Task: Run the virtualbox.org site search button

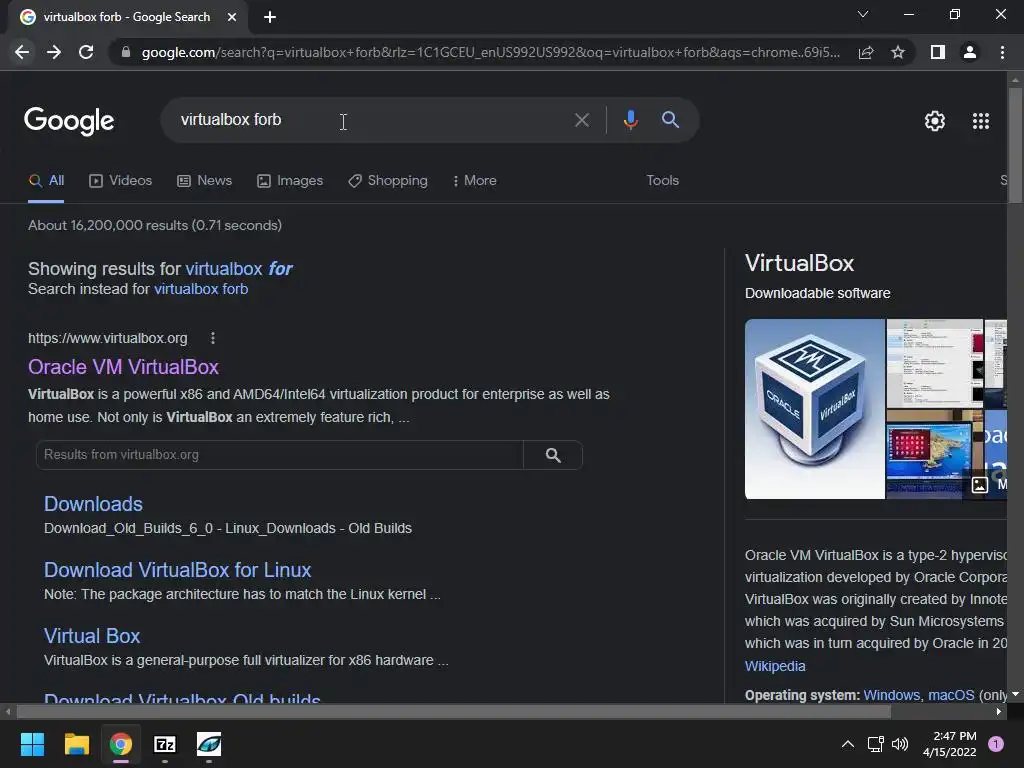Action: pyautogui.click(x=553, y=455)
